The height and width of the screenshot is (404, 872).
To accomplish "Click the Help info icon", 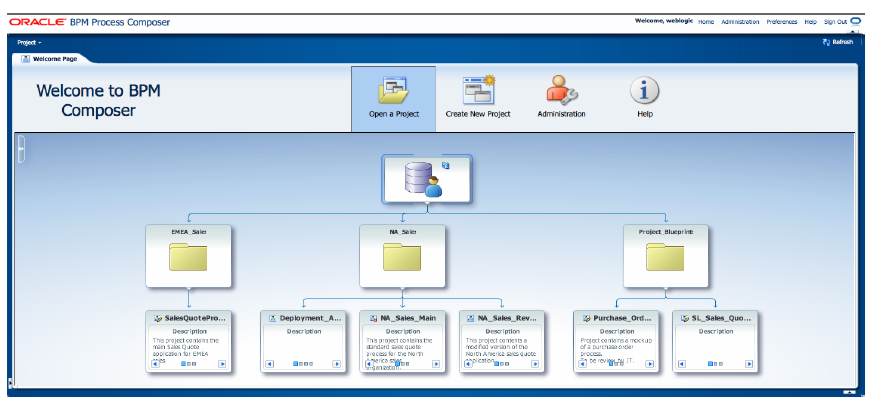I will point(645,90).
